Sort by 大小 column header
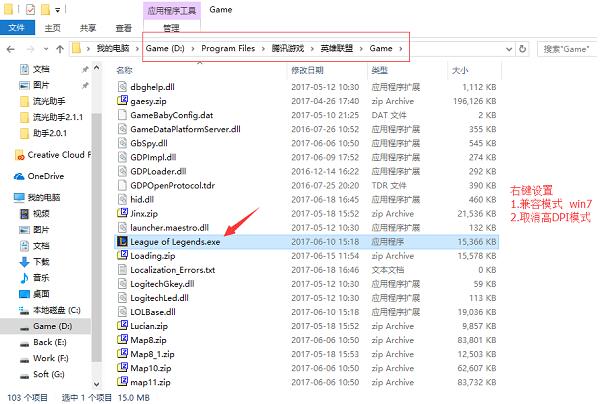Screen dimensions: 605x404 point(460,70)
